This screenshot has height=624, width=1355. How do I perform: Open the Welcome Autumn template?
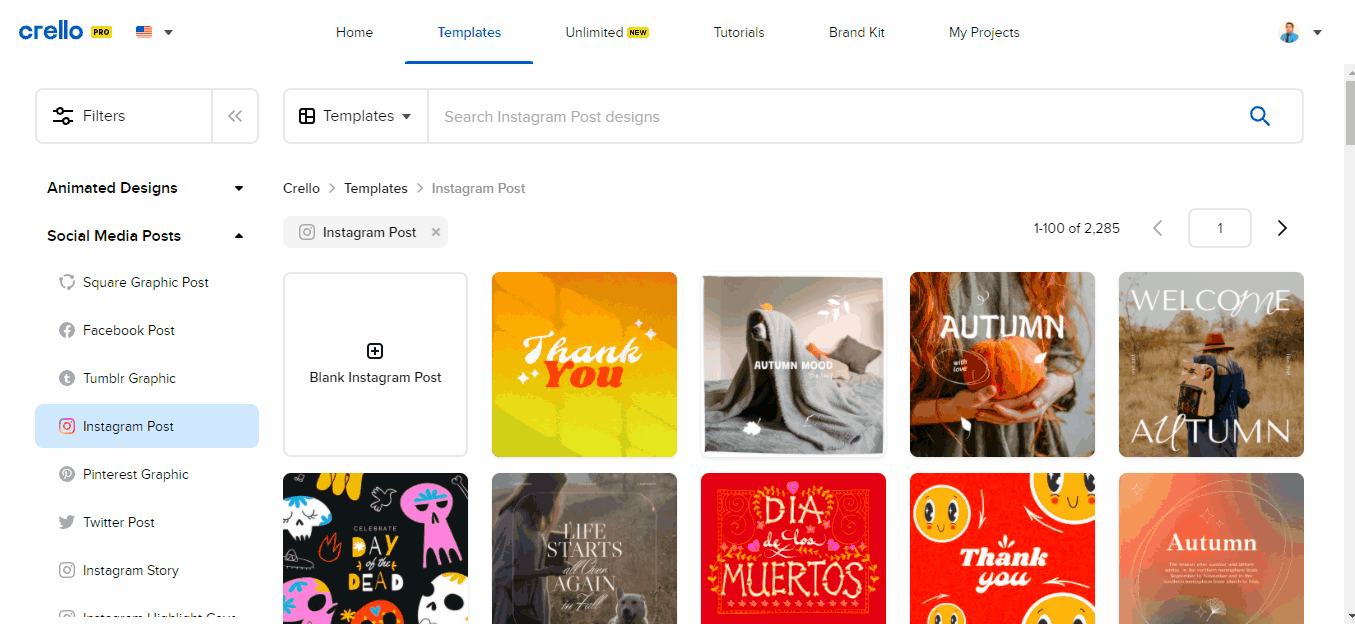pyautogui.click(x=1211, y=364)
